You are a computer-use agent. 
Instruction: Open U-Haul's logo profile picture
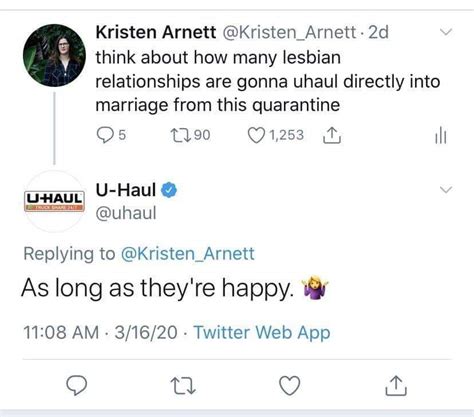pos(55,201)
